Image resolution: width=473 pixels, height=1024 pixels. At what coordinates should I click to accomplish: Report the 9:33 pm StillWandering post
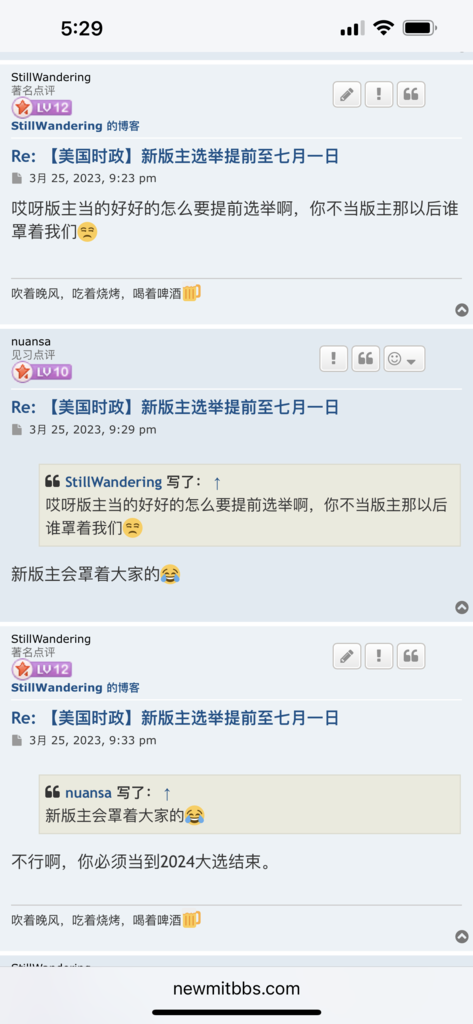pos(379,656)
